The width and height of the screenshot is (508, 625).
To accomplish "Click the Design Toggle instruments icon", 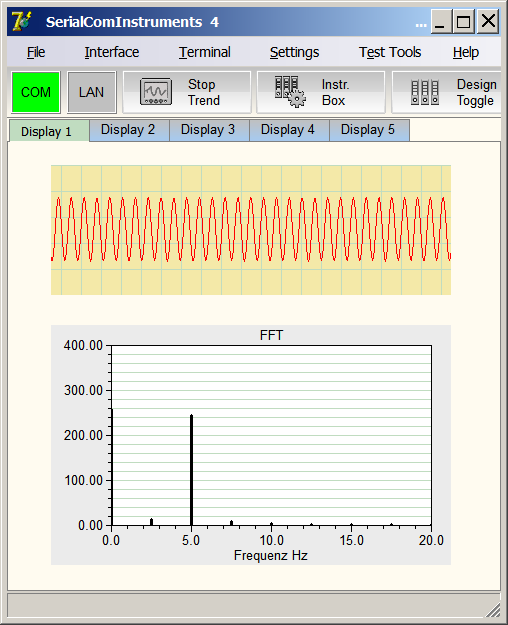I will coord(425,92).
